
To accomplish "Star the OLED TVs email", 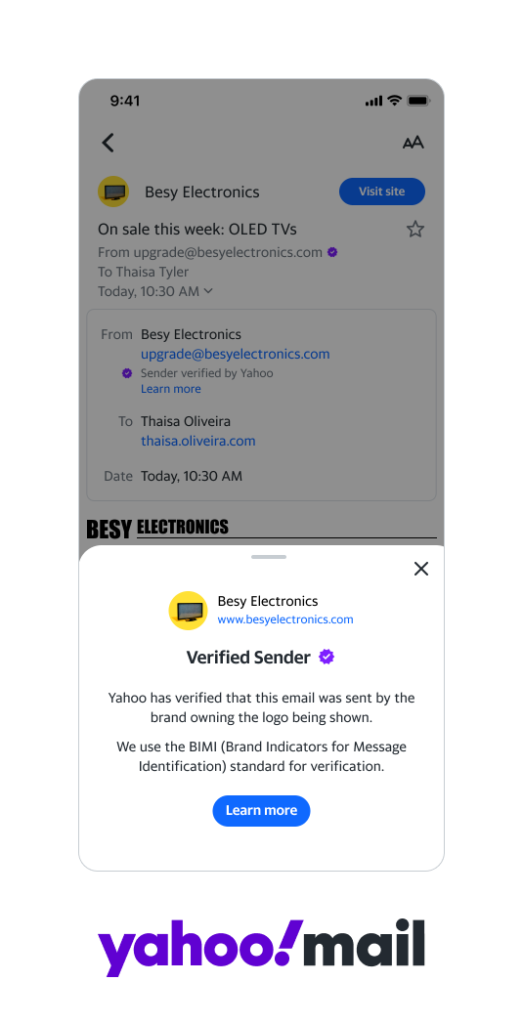I will 415,229.
